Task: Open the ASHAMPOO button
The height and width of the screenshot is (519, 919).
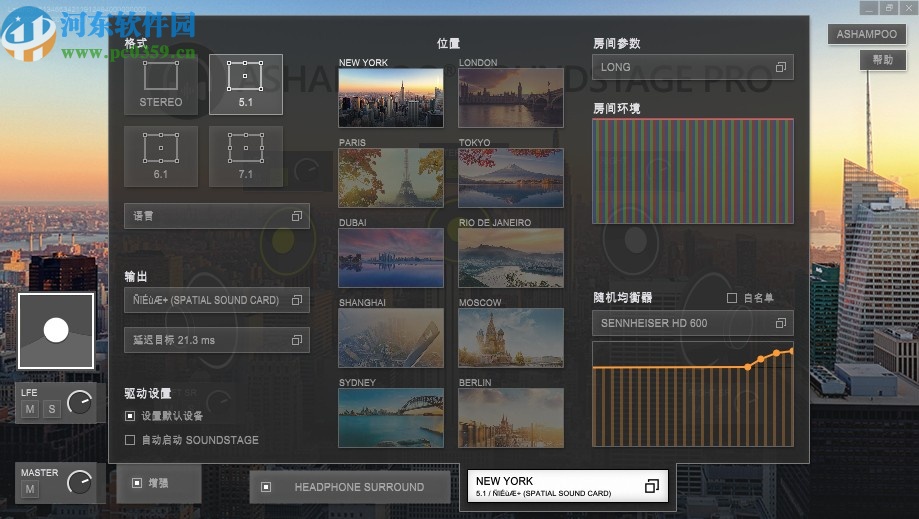Action: (x=867, y=34)
